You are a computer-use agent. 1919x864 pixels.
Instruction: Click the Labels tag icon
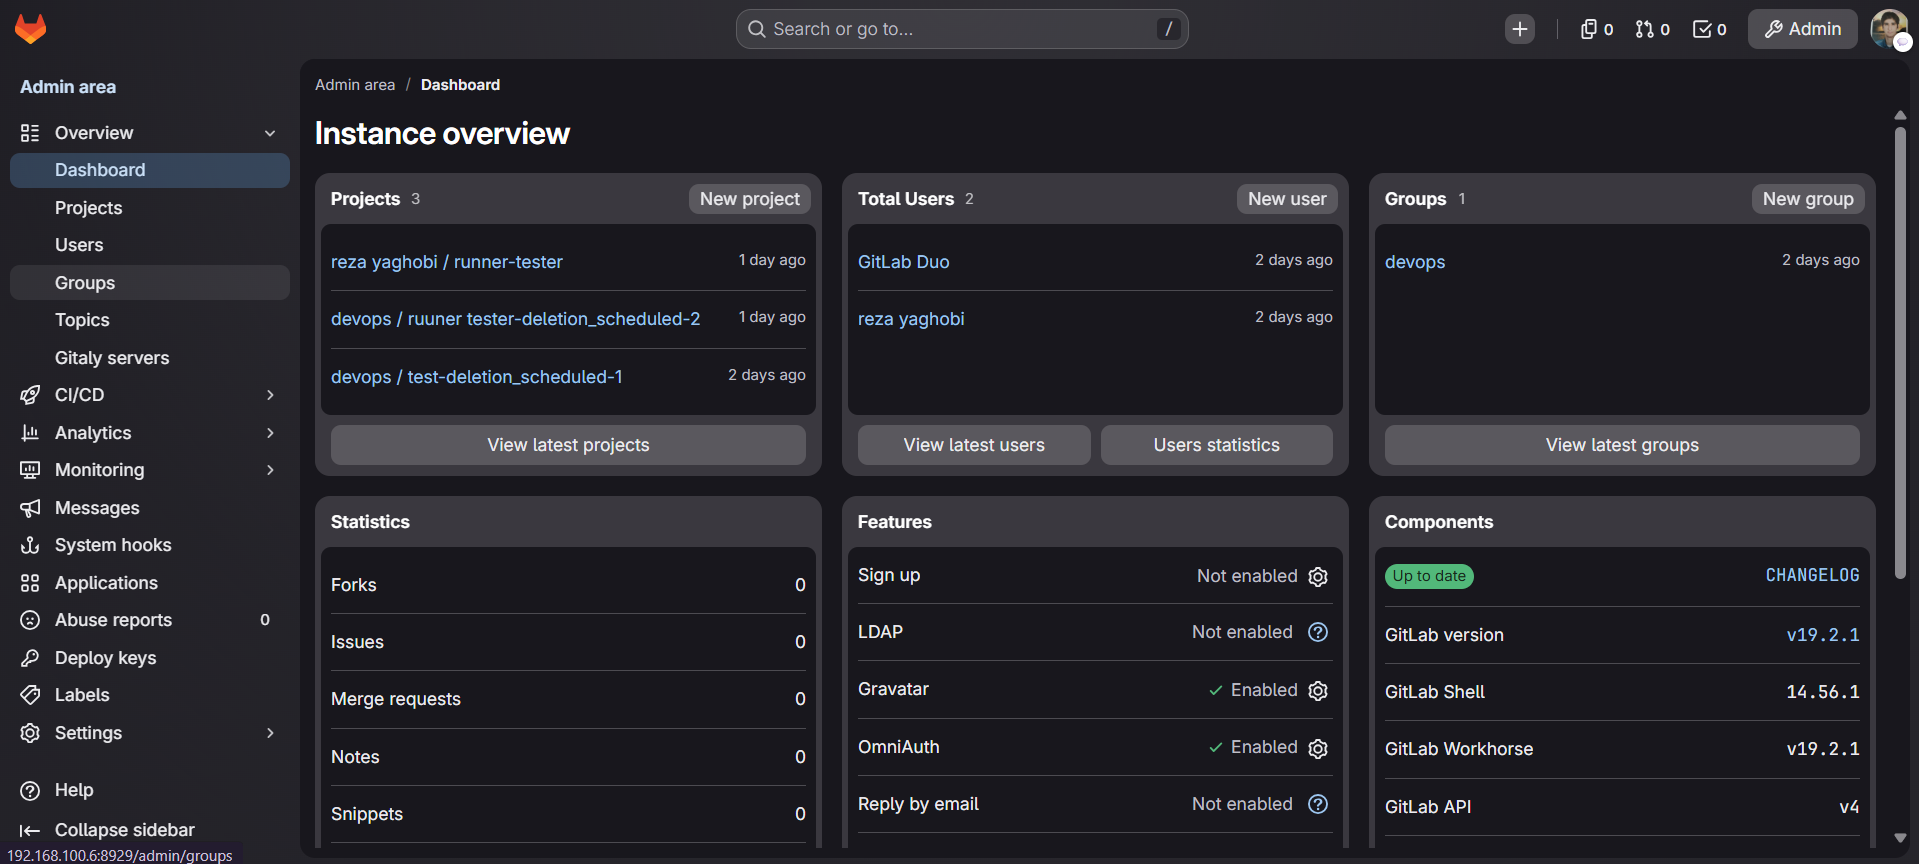[x=30, y=695]
